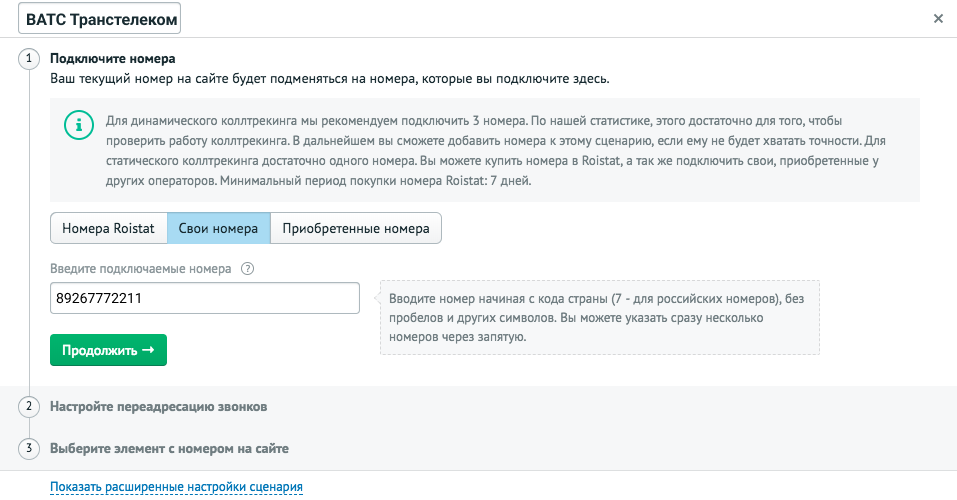This screenshot has width=957, height=500.
Task: Close the scenario panel with the X
Action: [937, 19]
